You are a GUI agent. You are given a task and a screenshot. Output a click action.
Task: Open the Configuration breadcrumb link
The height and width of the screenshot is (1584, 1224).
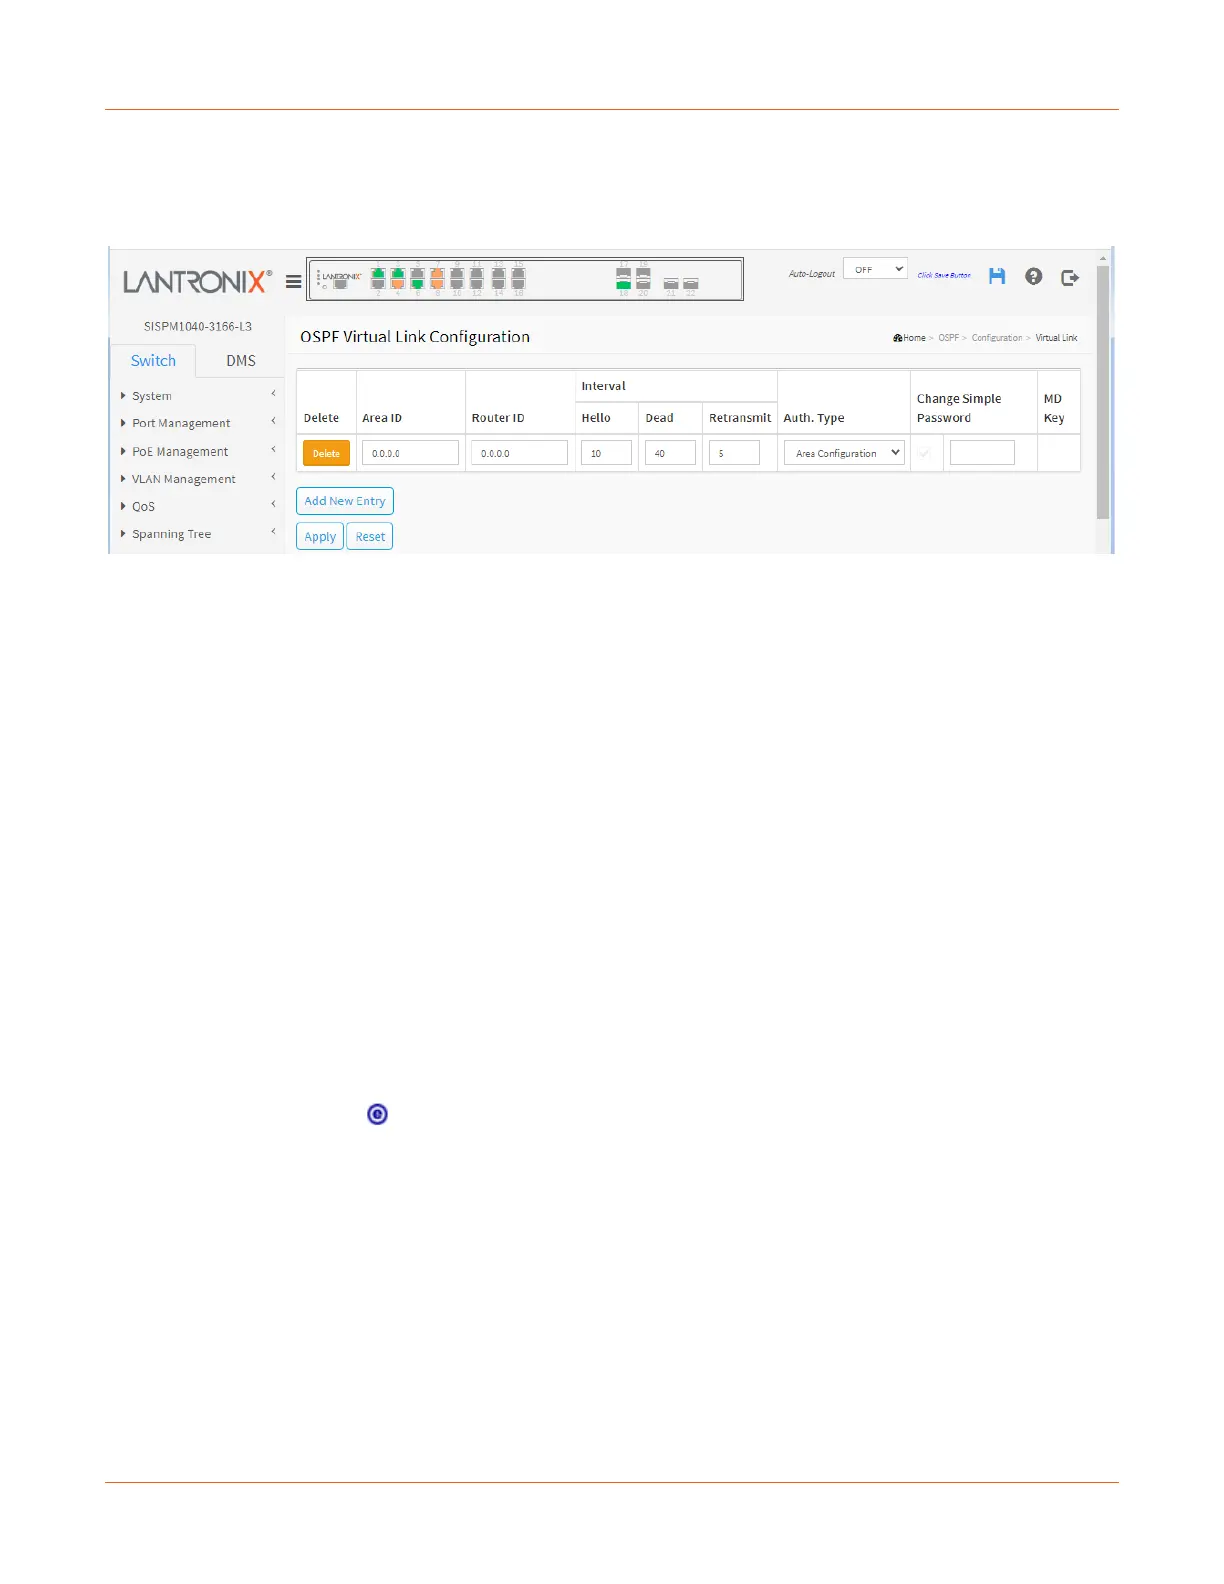click(997, 338)
